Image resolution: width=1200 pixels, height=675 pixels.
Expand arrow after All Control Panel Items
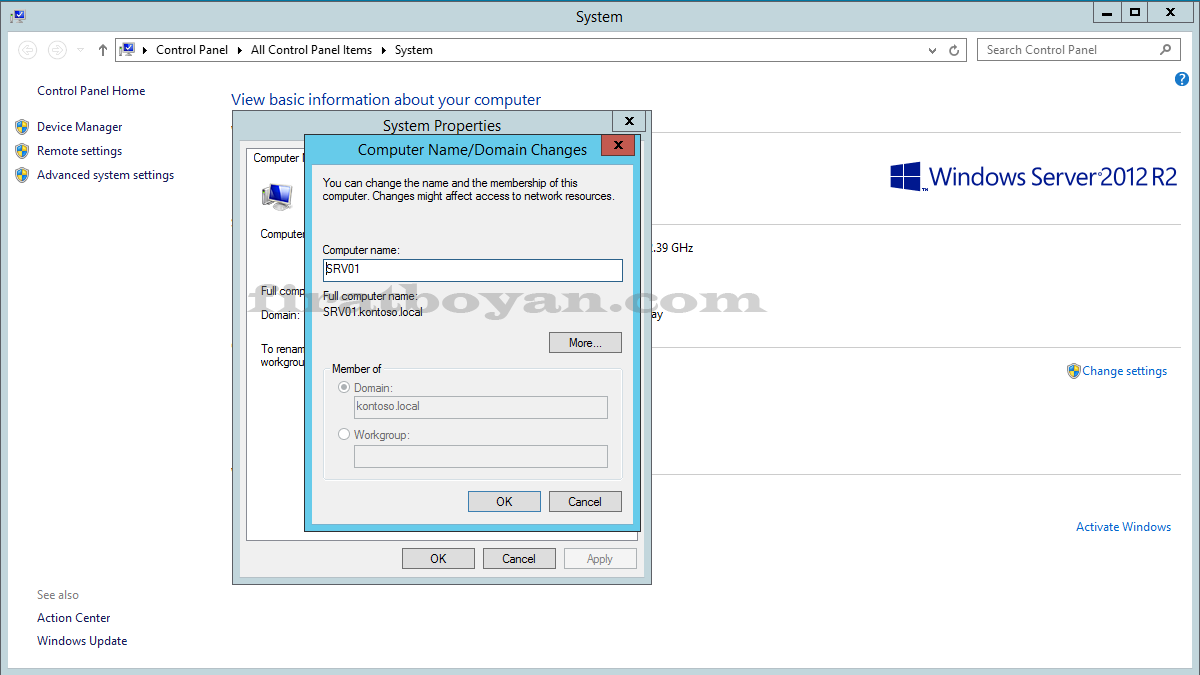[384, 50]
